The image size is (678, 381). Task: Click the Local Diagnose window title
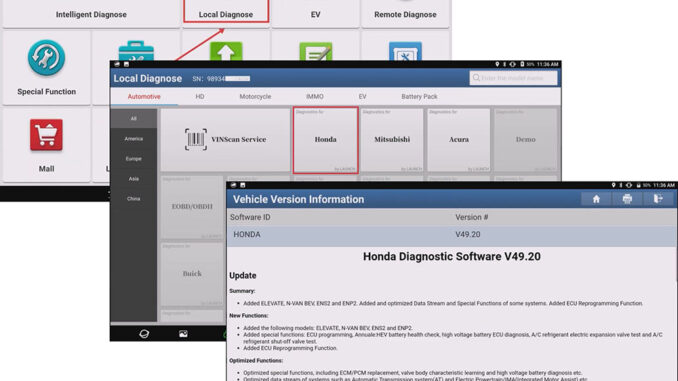click(147, 78)
